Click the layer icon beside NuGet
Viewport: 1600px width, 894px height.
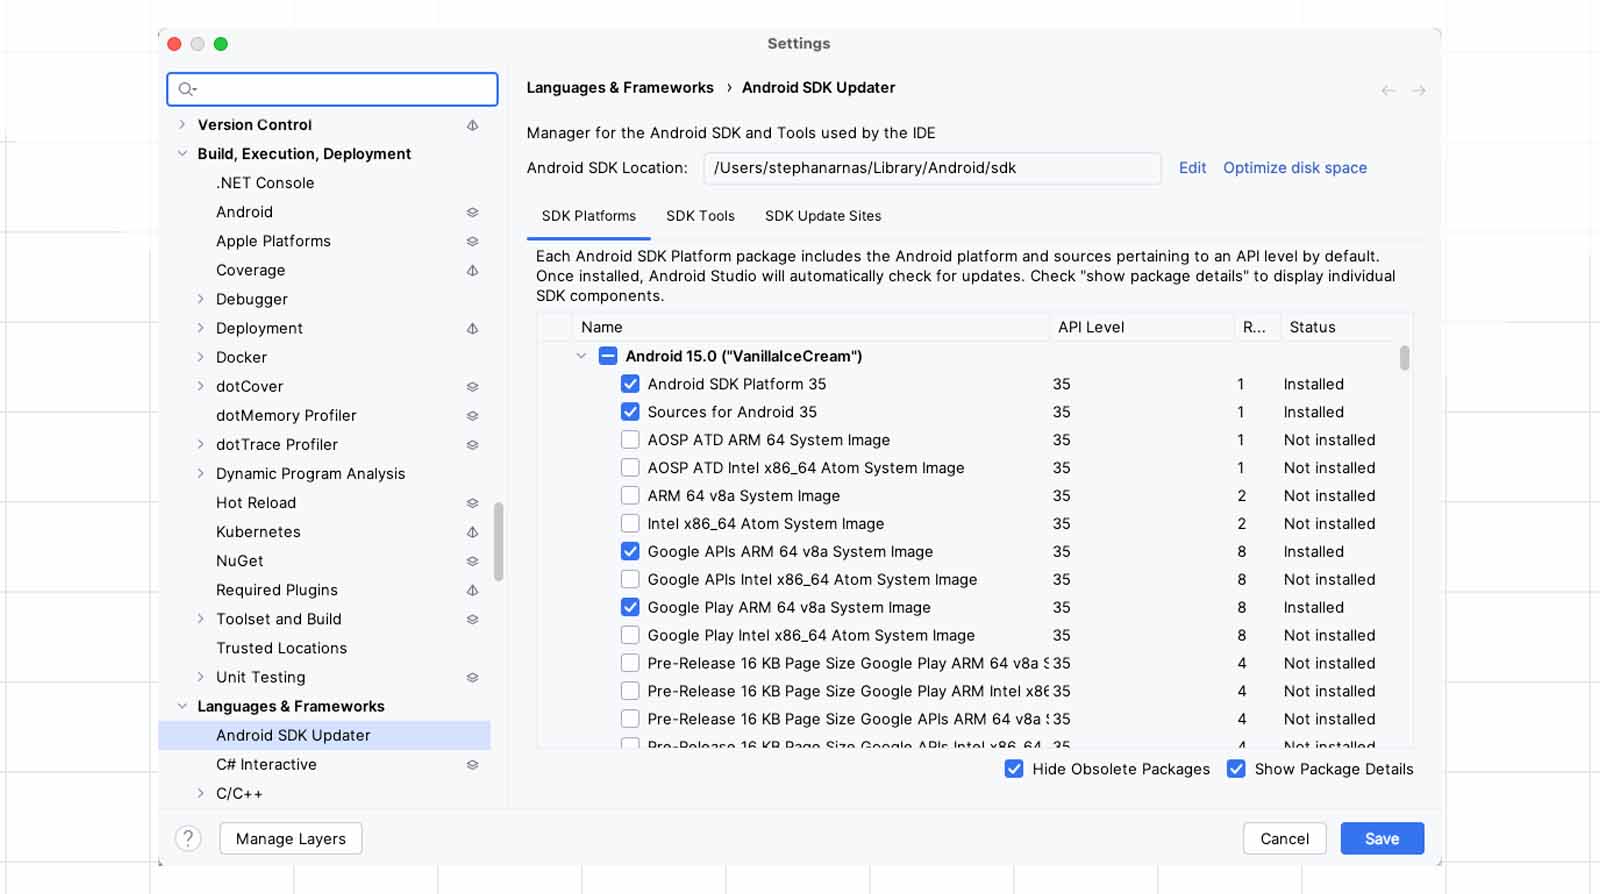click(472, 561)
